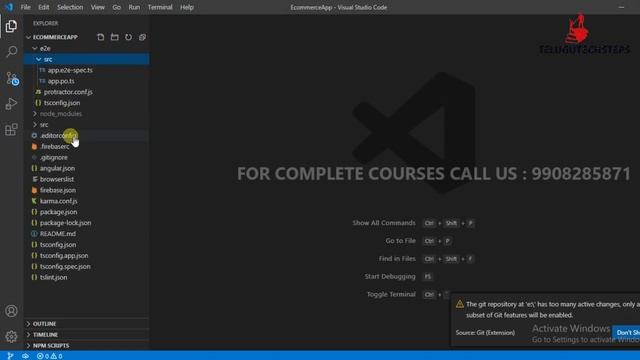Open README.md file

pyautogui.click(x=87, y=234)
